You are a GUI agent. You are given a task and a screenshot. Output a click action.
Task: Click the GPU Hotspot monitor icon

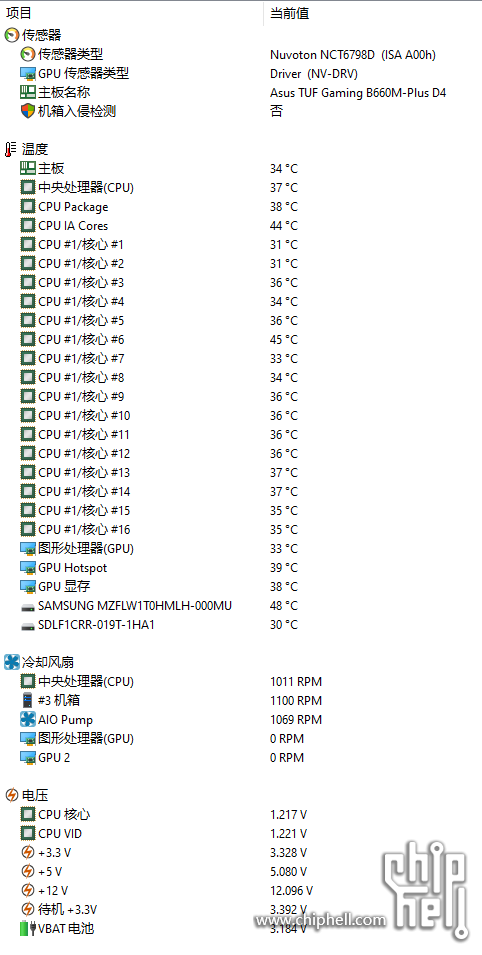tap(28, 568)
